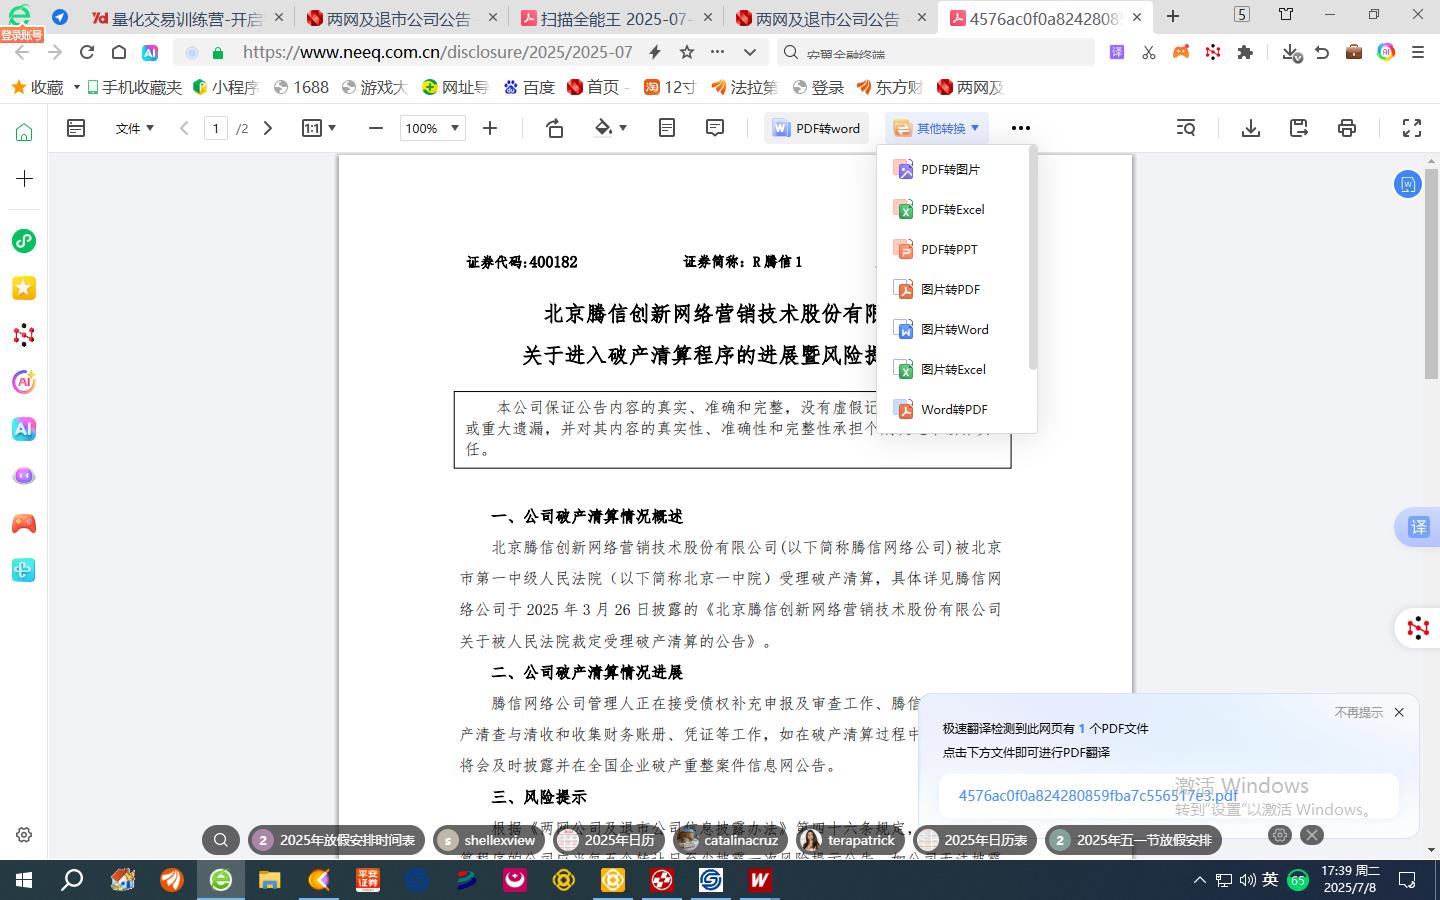Click the floating translate 译 button

[1418, 527]
